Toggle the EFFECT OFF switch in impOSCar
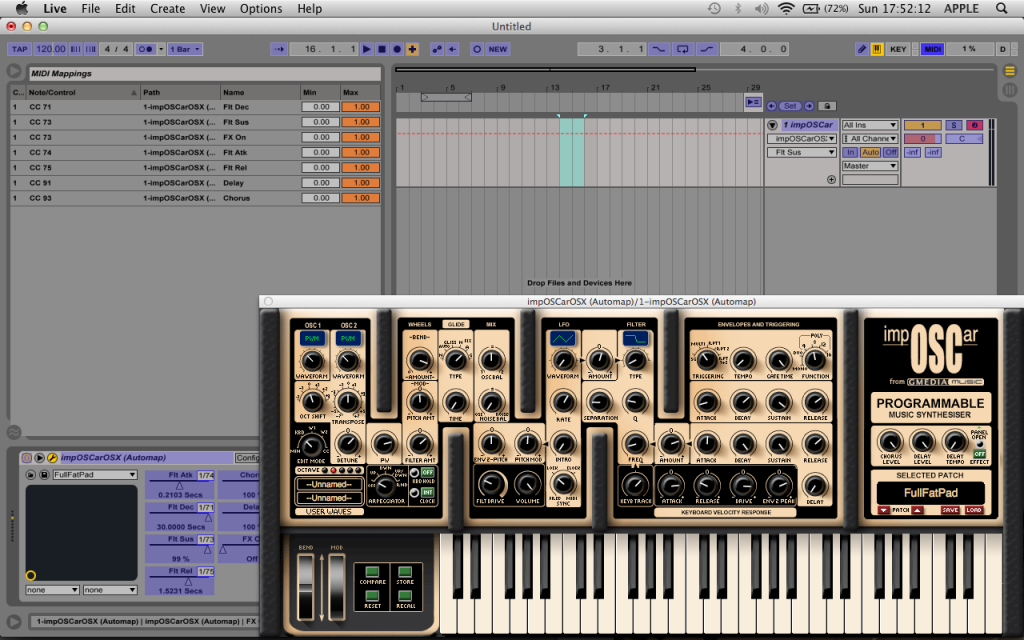The width and height of the screenshot is (1024, 640). pyautogui.click(x=979, y=453)
